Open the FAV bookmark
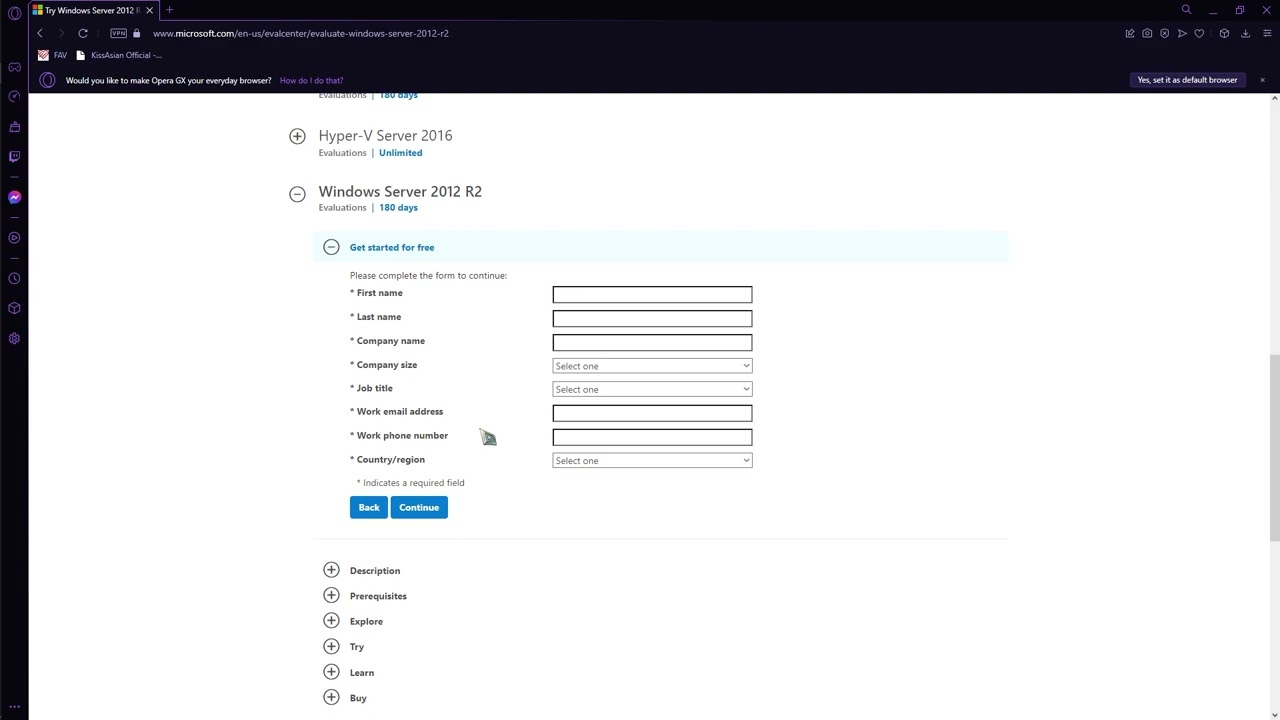The image size is (1280, 720). tap(53, 55)
